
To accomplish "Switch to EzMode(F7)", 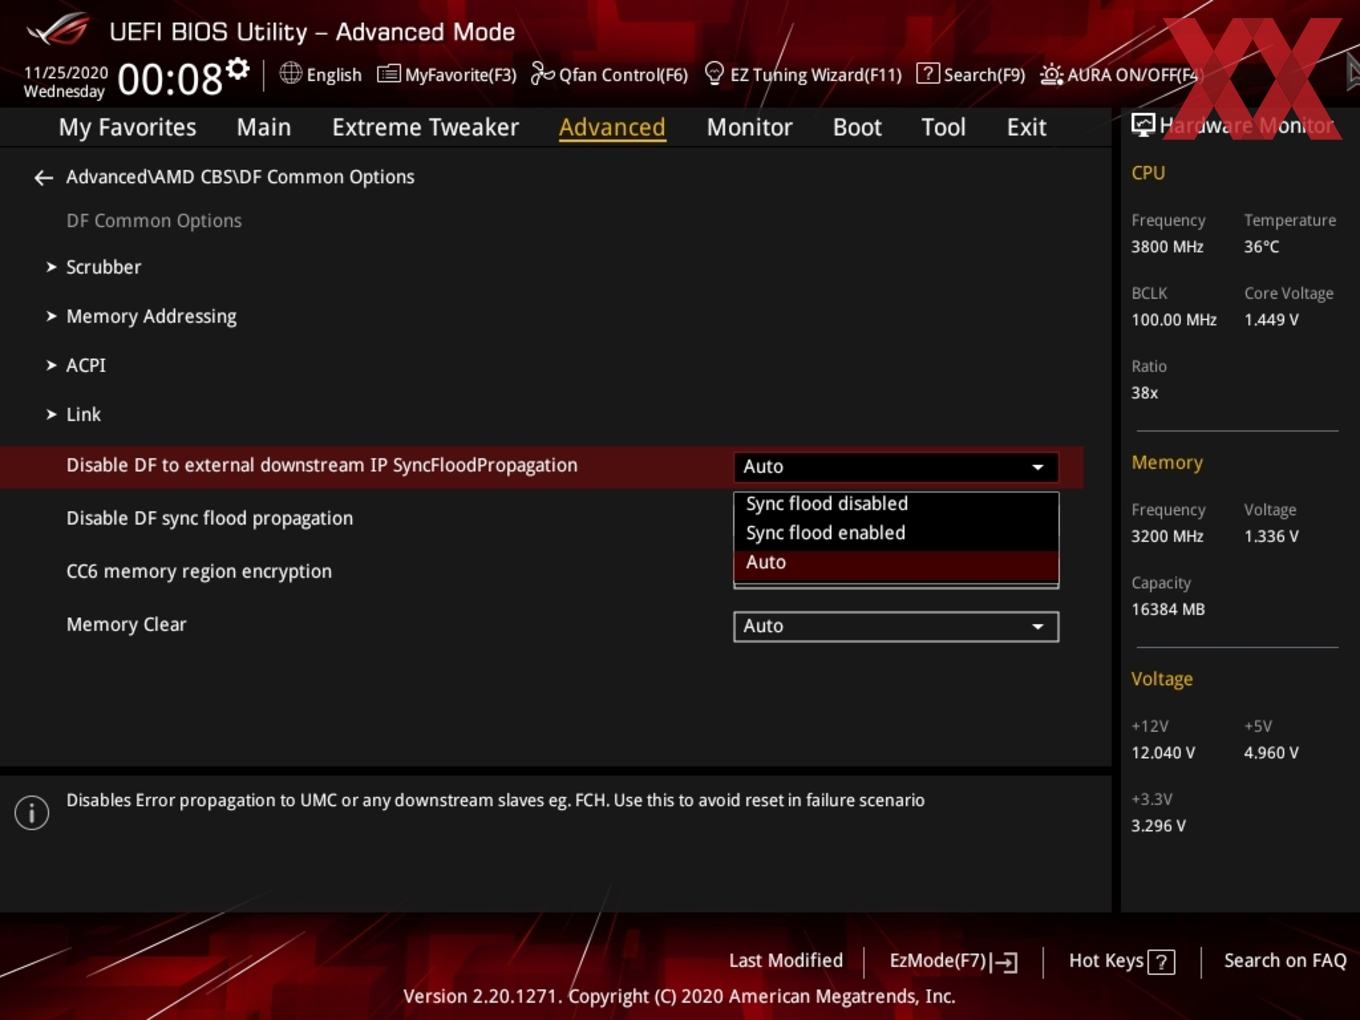I will click(953, 961).
